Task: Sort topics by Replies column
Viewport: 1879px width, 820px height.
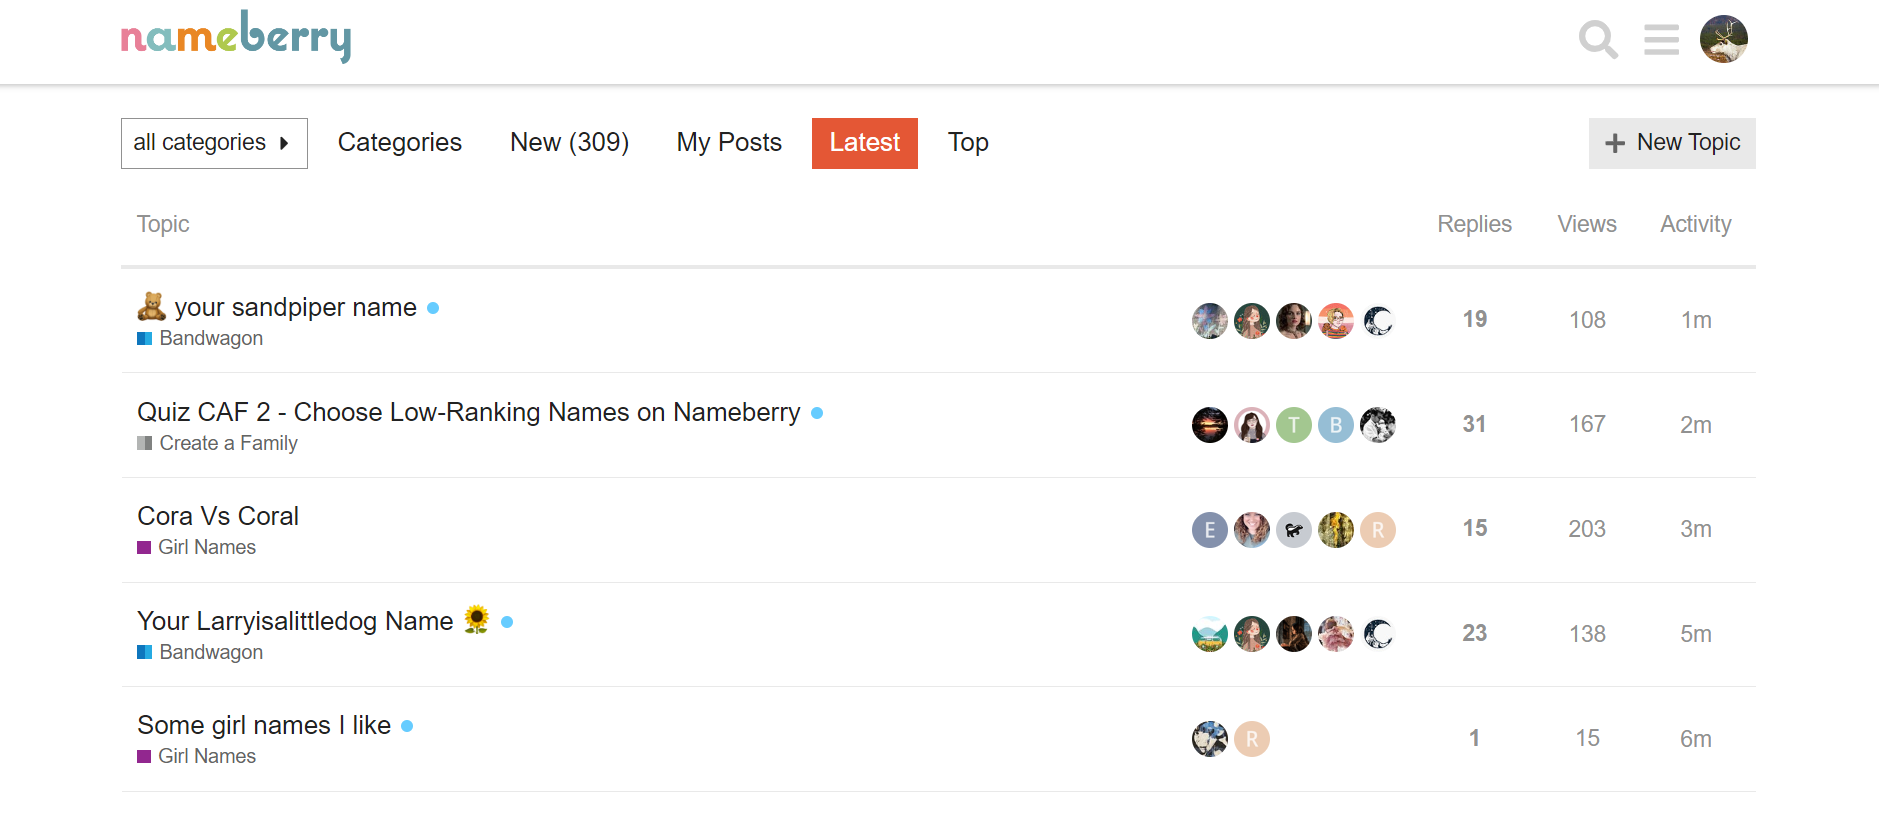Action: pos(1474,224)
